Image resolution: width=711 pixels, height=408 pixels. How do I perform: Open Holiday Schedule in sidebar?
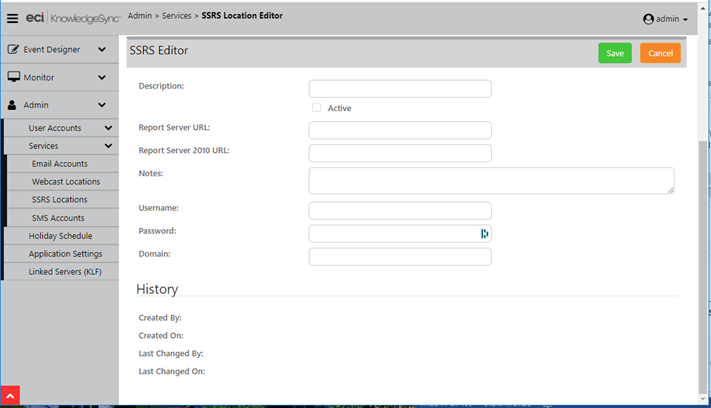pos(61,236)
